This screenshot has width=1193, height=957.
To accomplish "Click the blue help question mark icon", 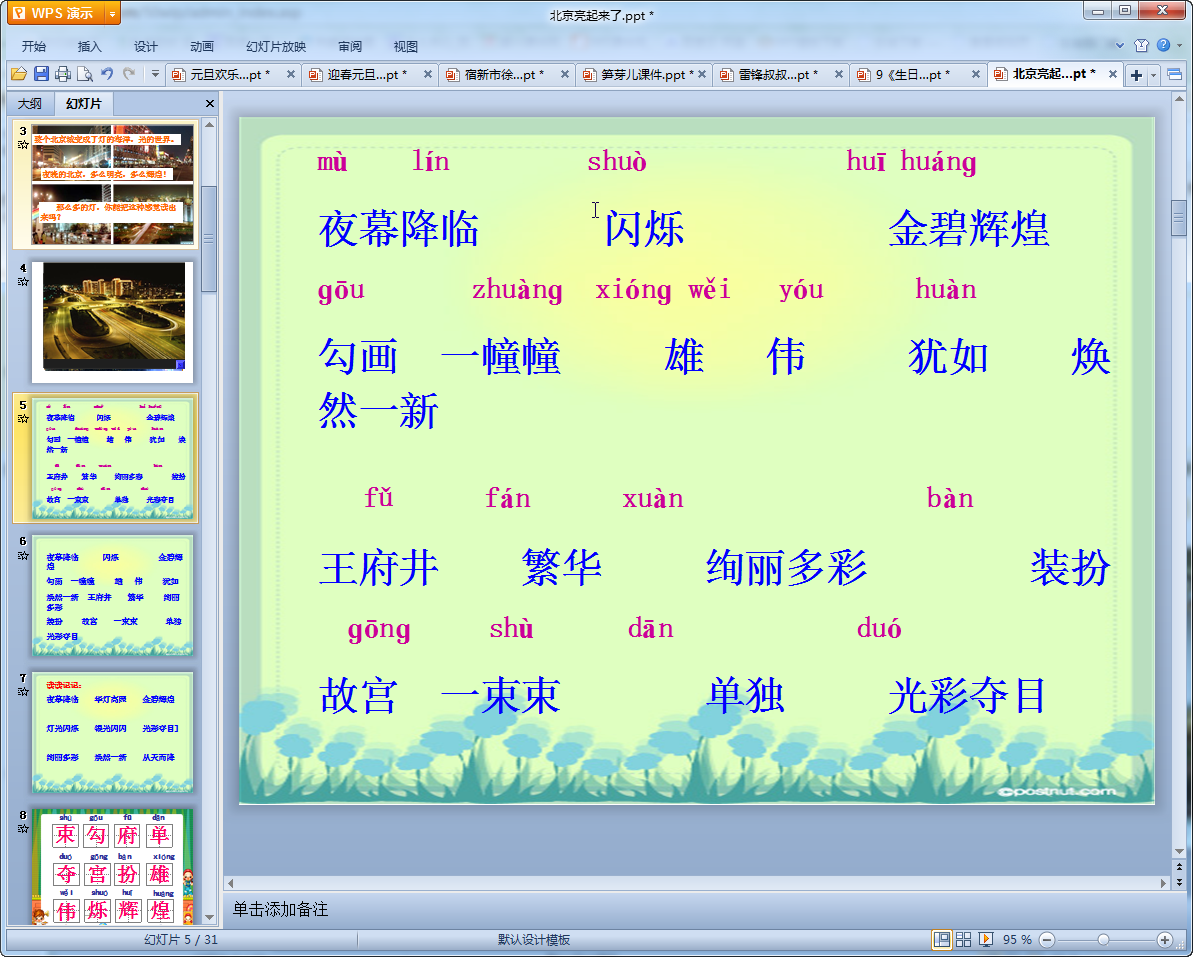I will [1163, 45].
